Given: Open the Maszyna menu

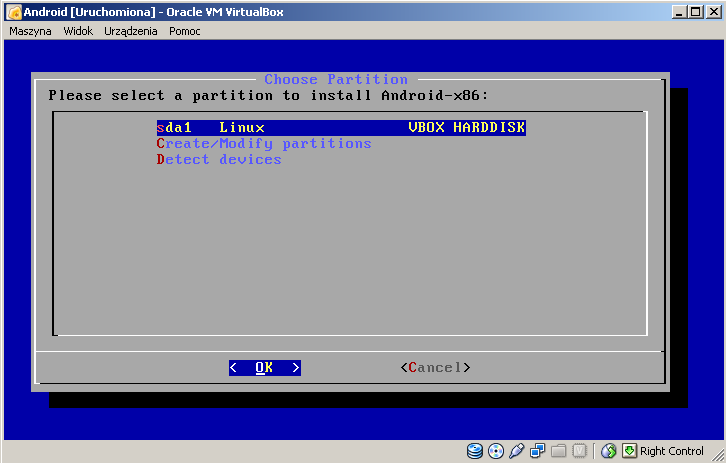Looking at the screenshot, I should pos(30,31).
